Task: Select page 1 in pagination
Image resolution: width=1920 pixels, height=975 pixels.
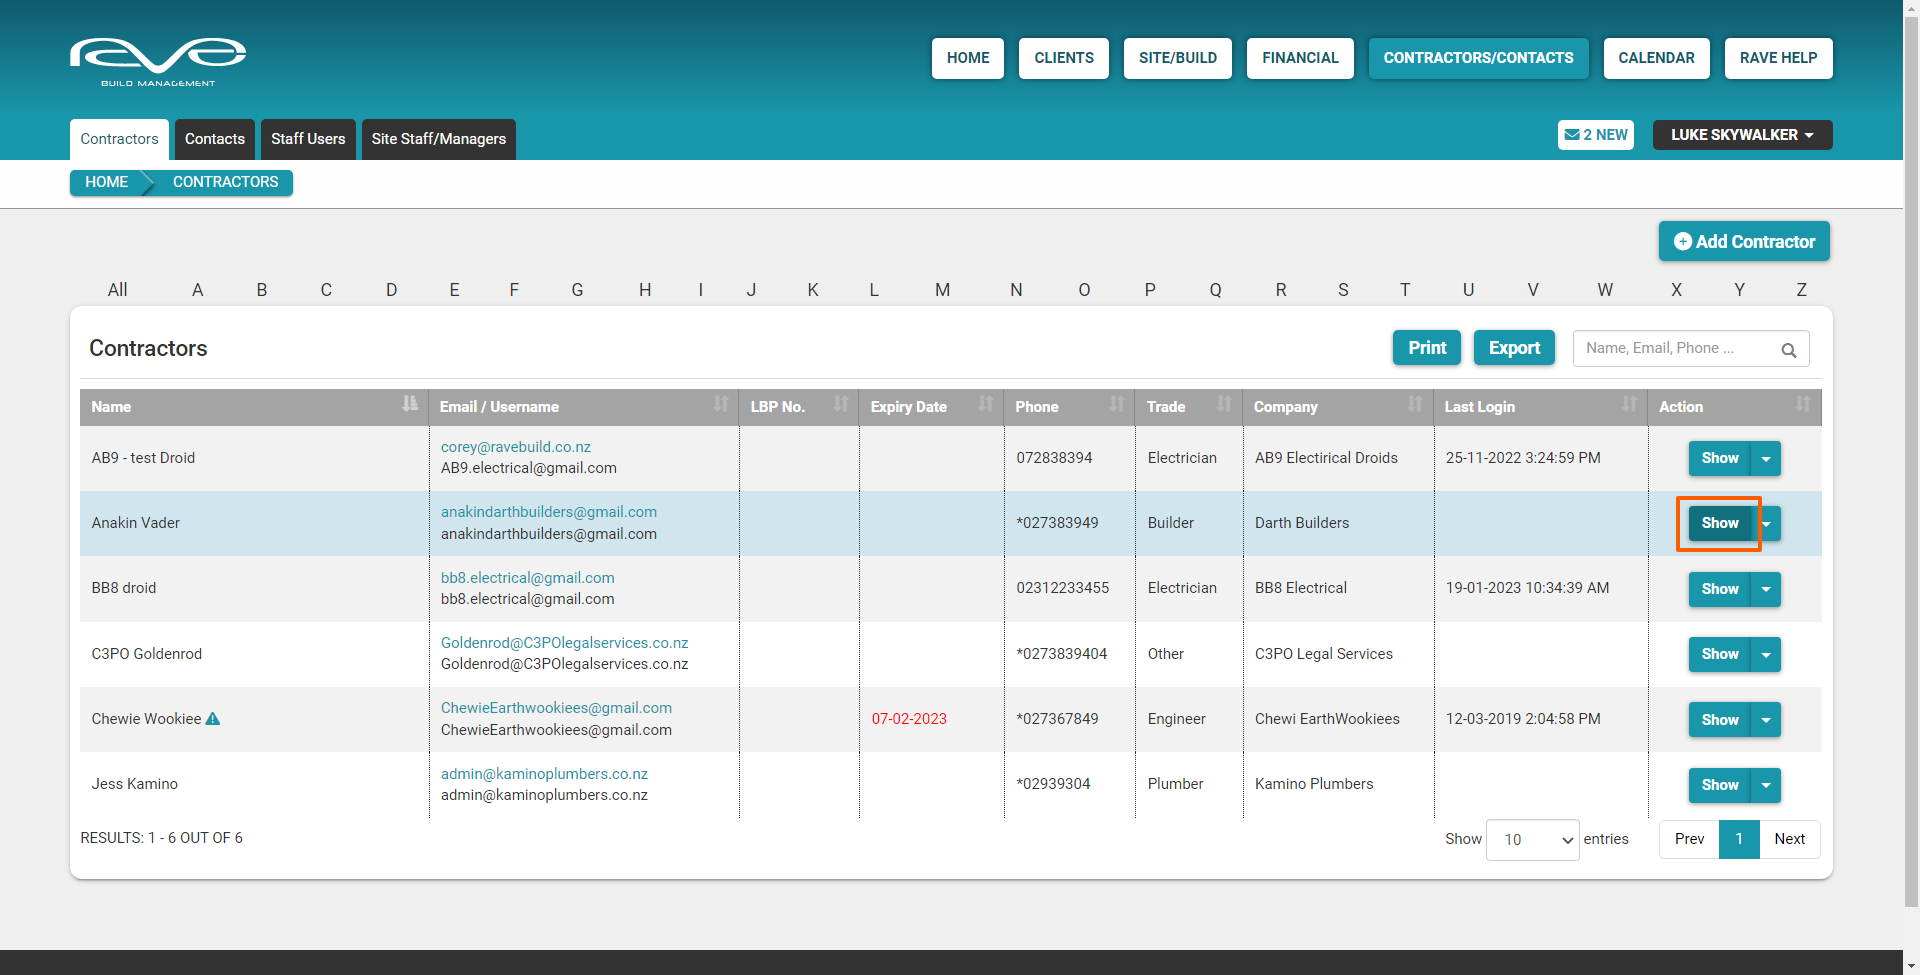Action: (1739, 839)
